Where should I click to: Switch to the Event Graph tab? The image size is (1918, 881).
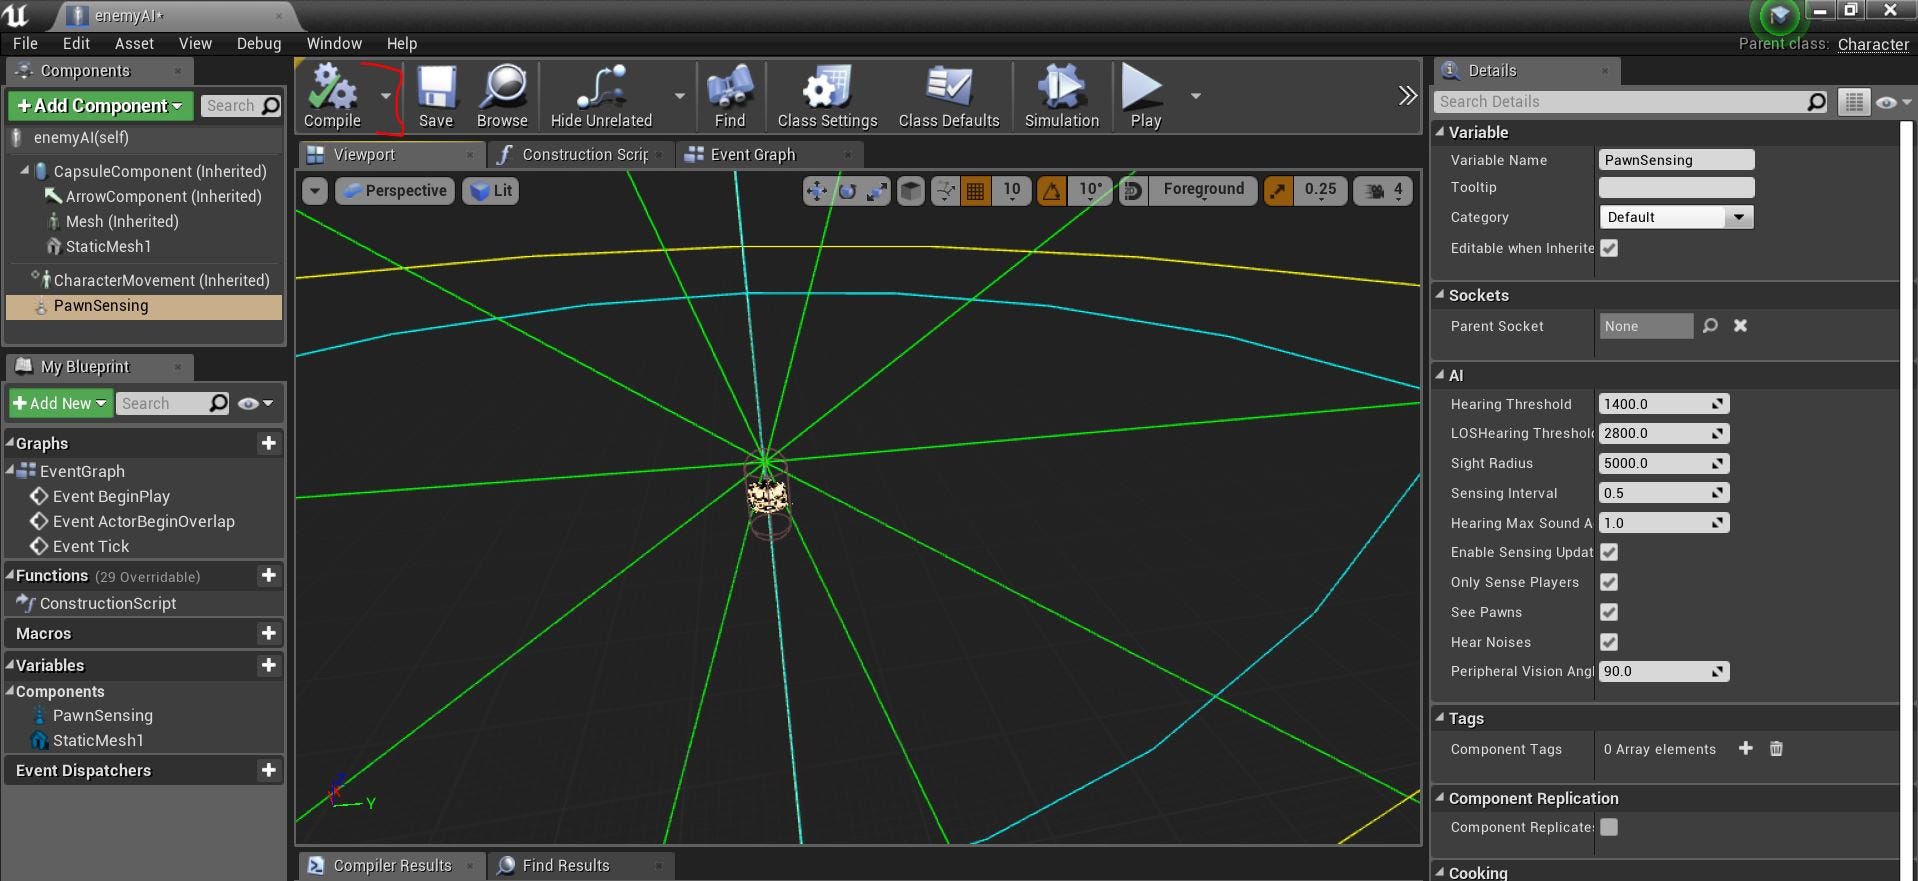click(752, 155)
